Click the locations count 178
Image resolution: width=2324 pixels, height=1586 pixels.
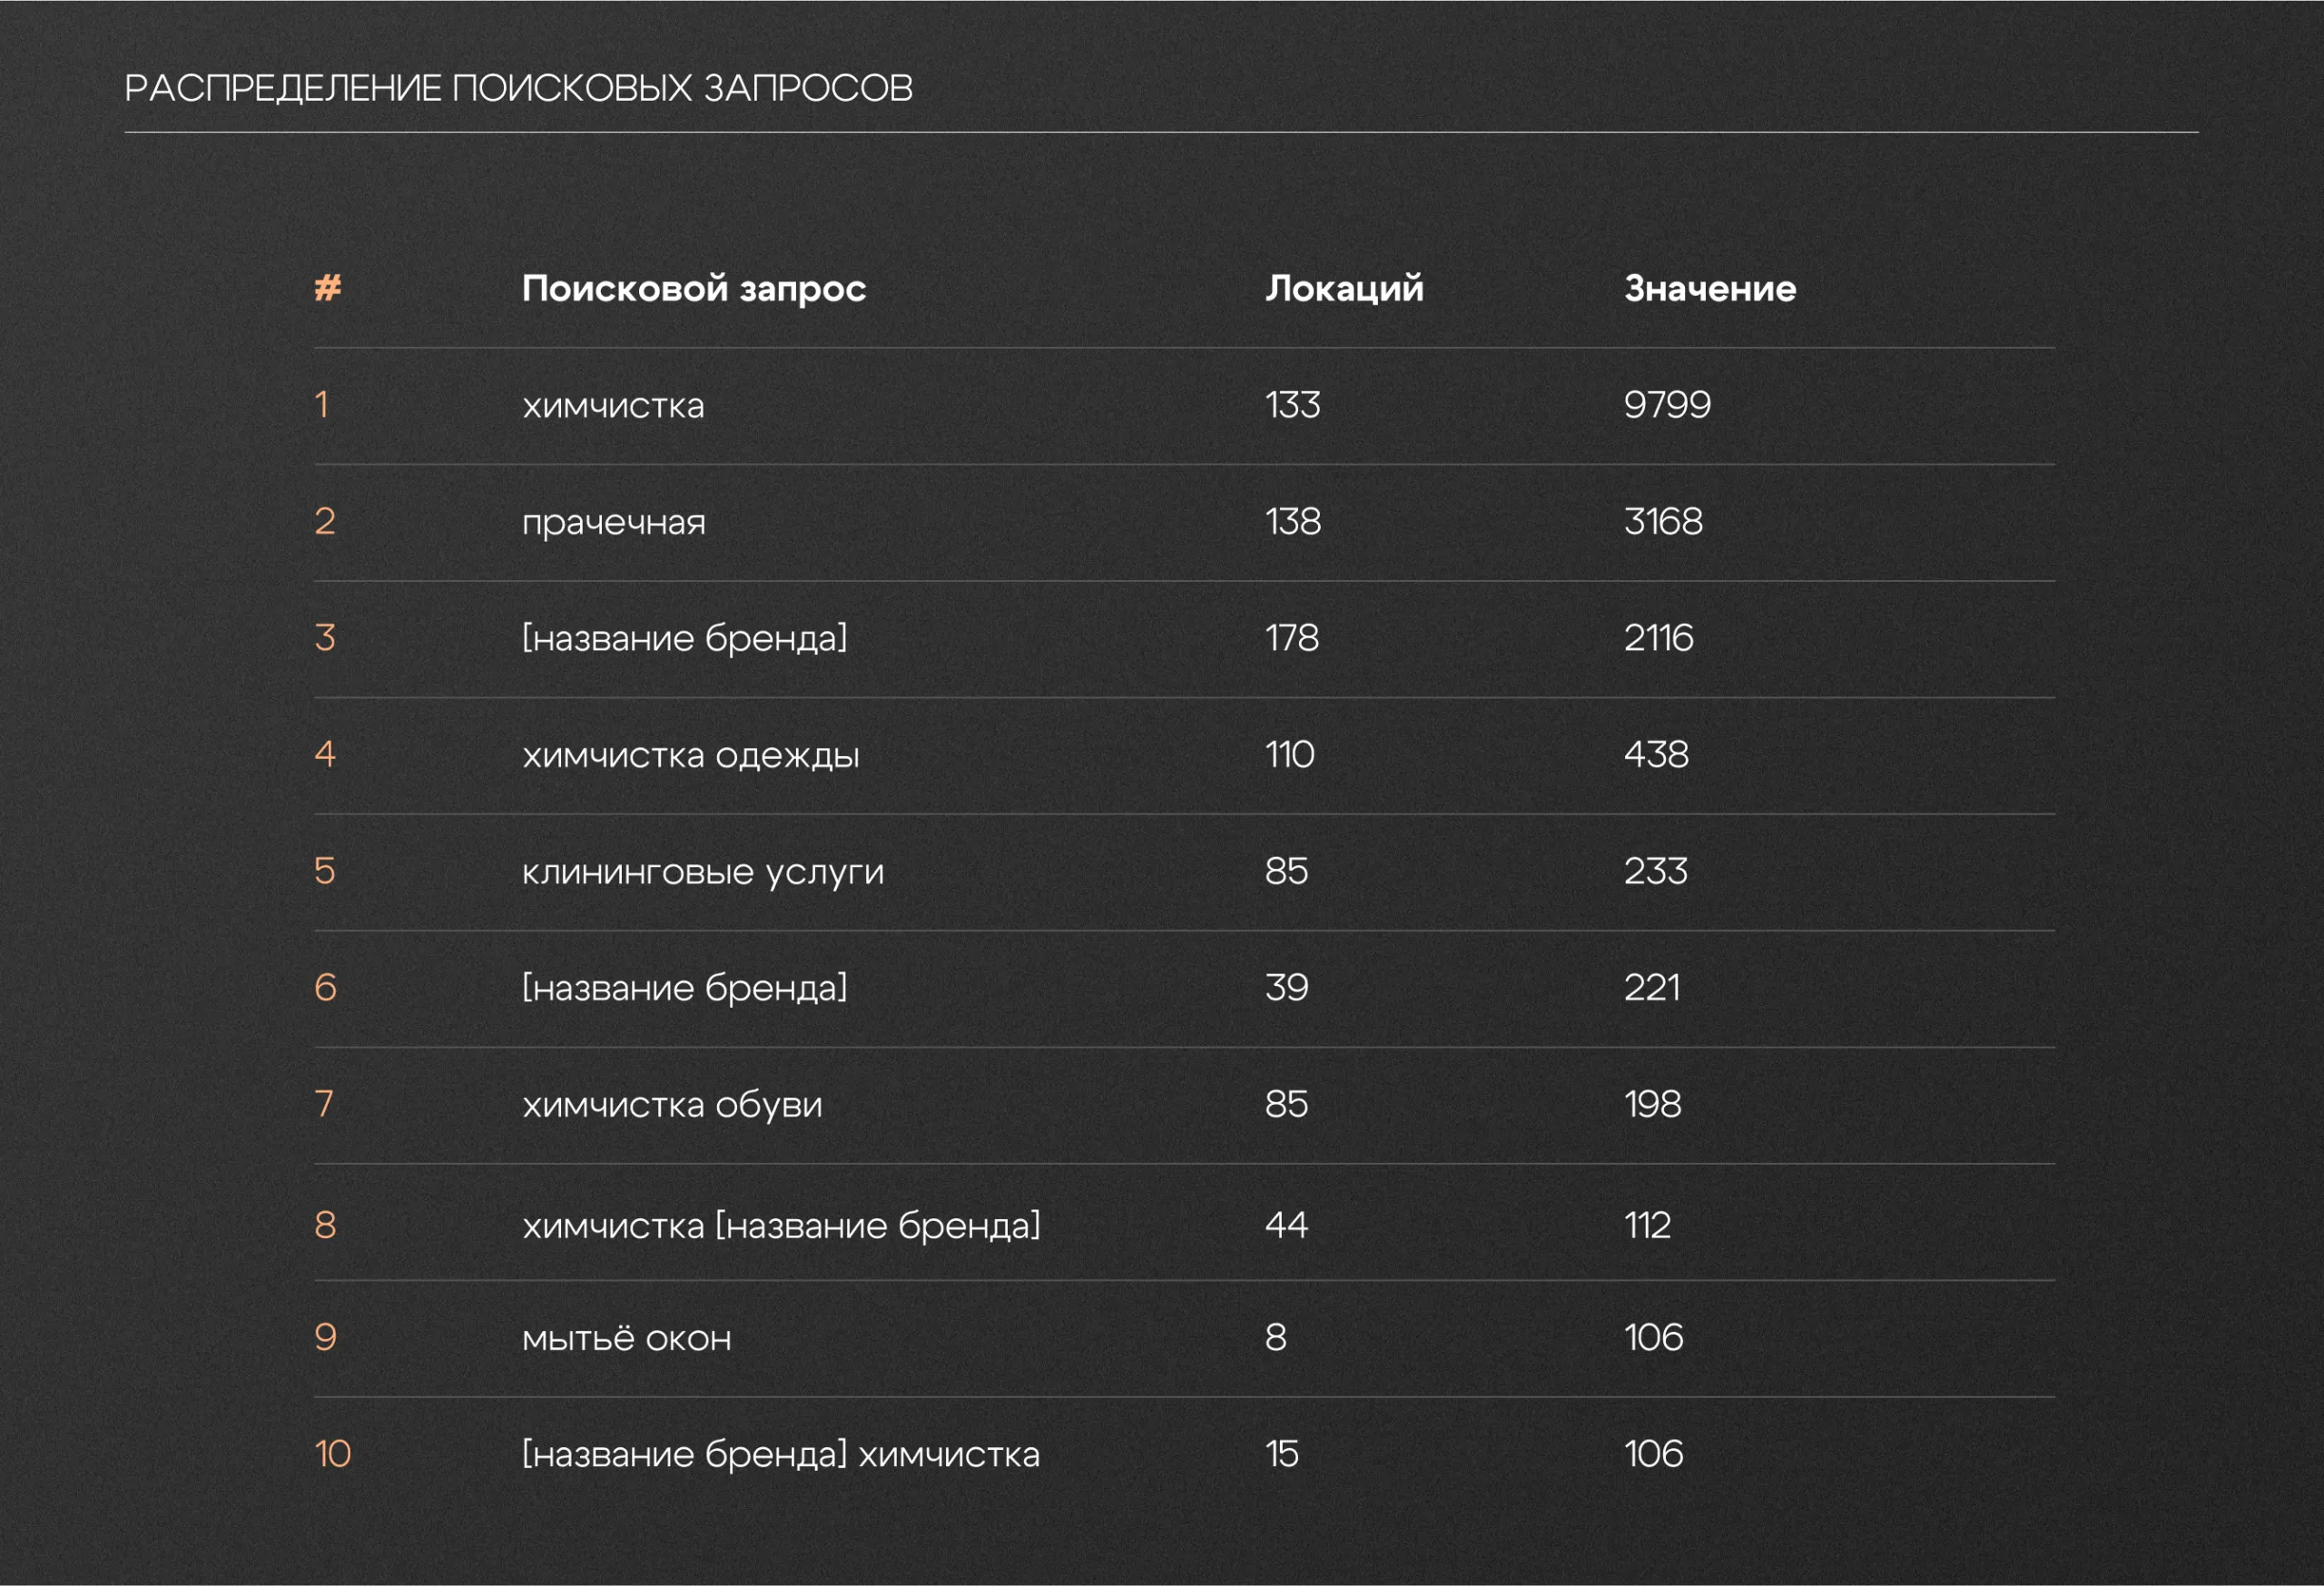click(x=1292, y=638)
